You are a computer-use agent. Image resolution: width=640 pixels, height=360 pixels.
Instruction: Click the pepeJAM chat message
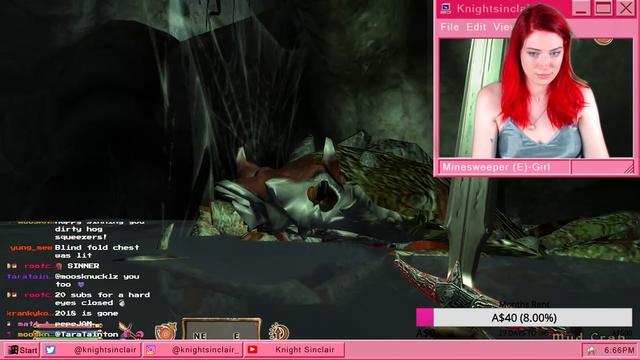point(73,324)
